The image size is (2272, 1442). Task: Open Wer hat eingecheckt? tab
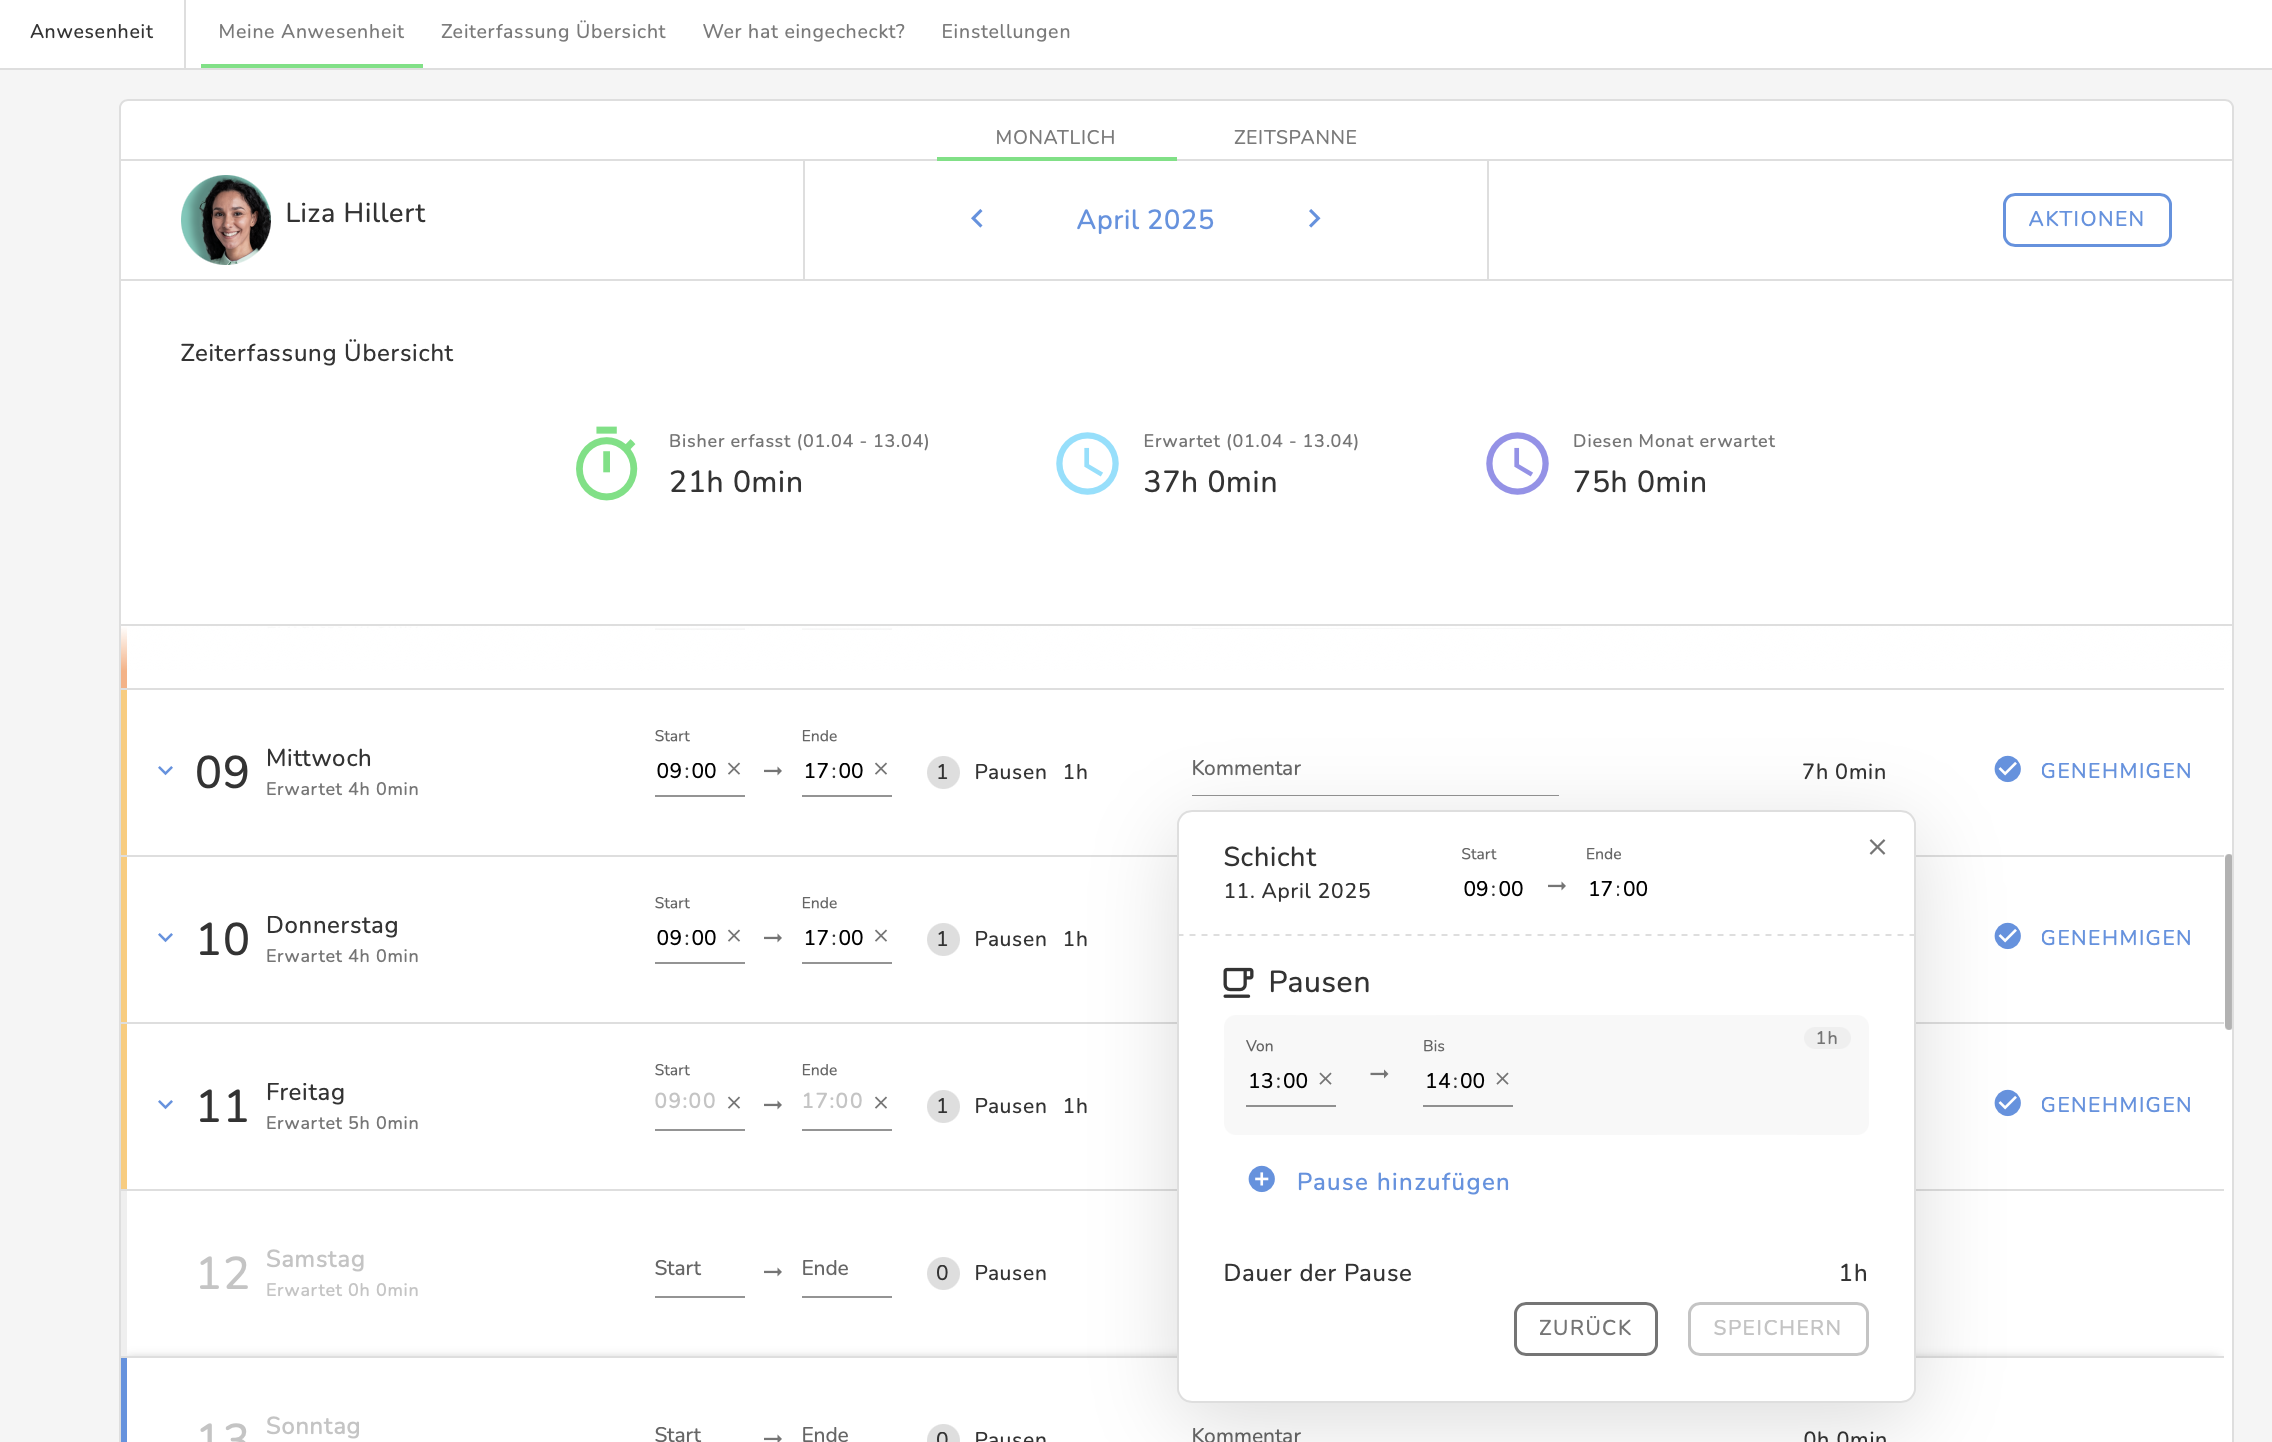803,31
